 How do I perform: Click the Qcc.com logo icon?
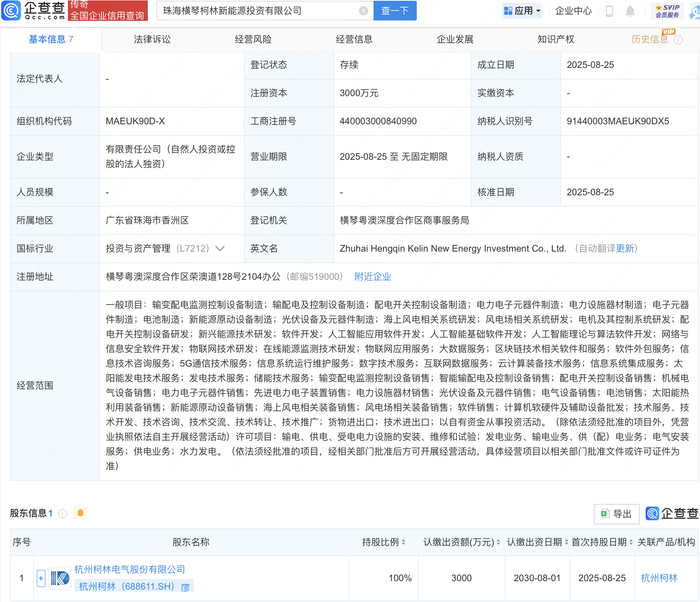[x=11, y=10]
